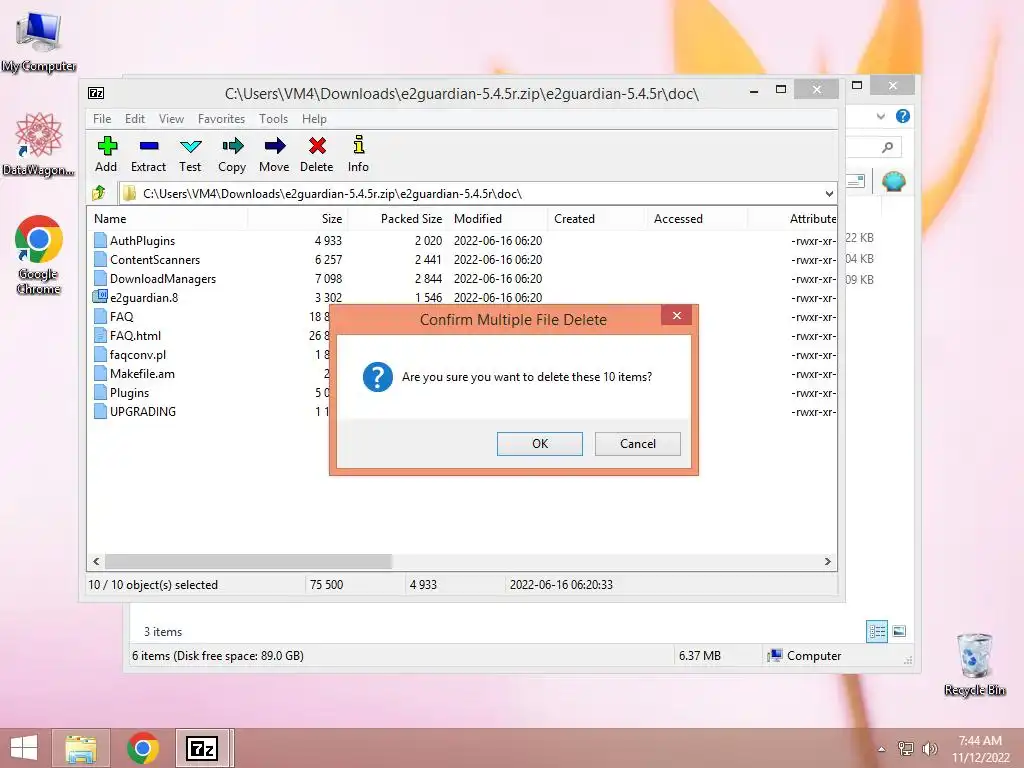This screenshot has height=768, width=1024.
Task: Open DataWagon desktop shortcut
Action: click(x=39, y=144)
